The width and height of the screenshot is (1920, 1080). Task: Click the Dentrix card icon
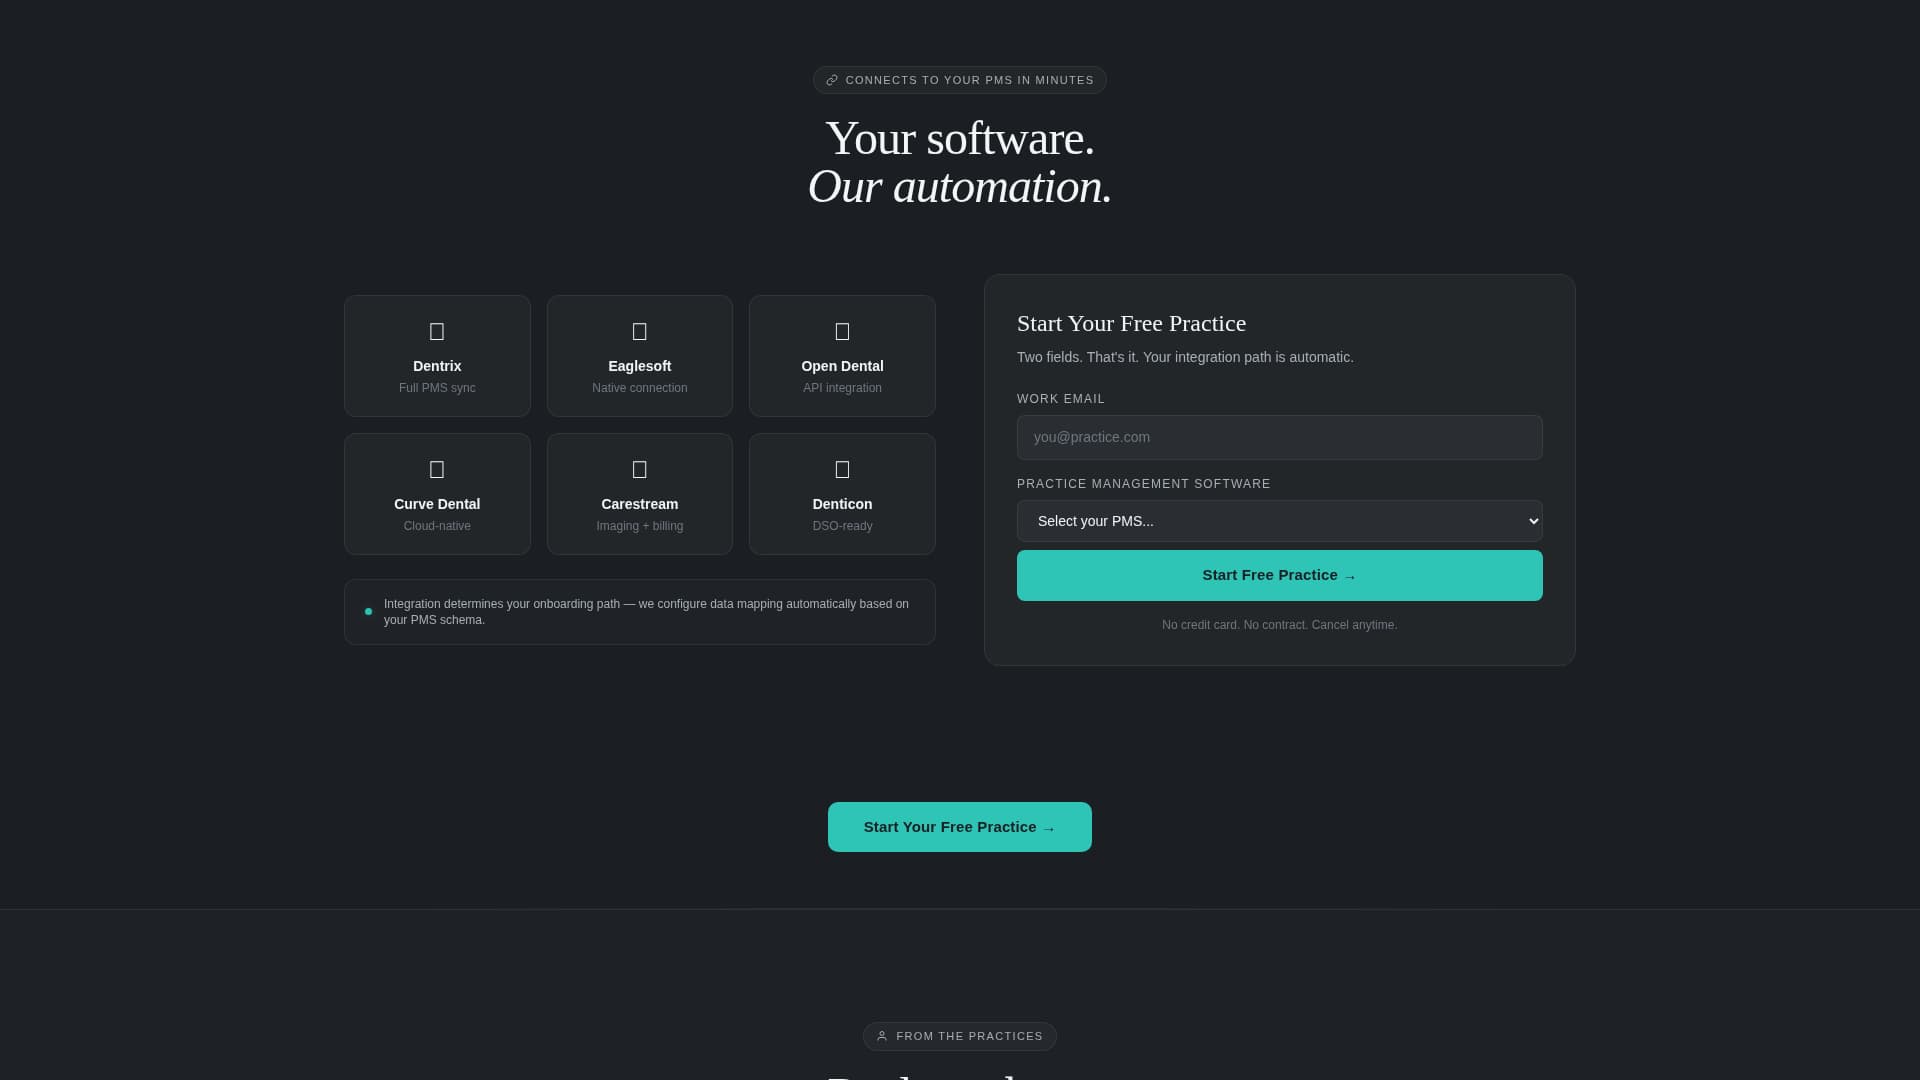click(x=437, y=331)
